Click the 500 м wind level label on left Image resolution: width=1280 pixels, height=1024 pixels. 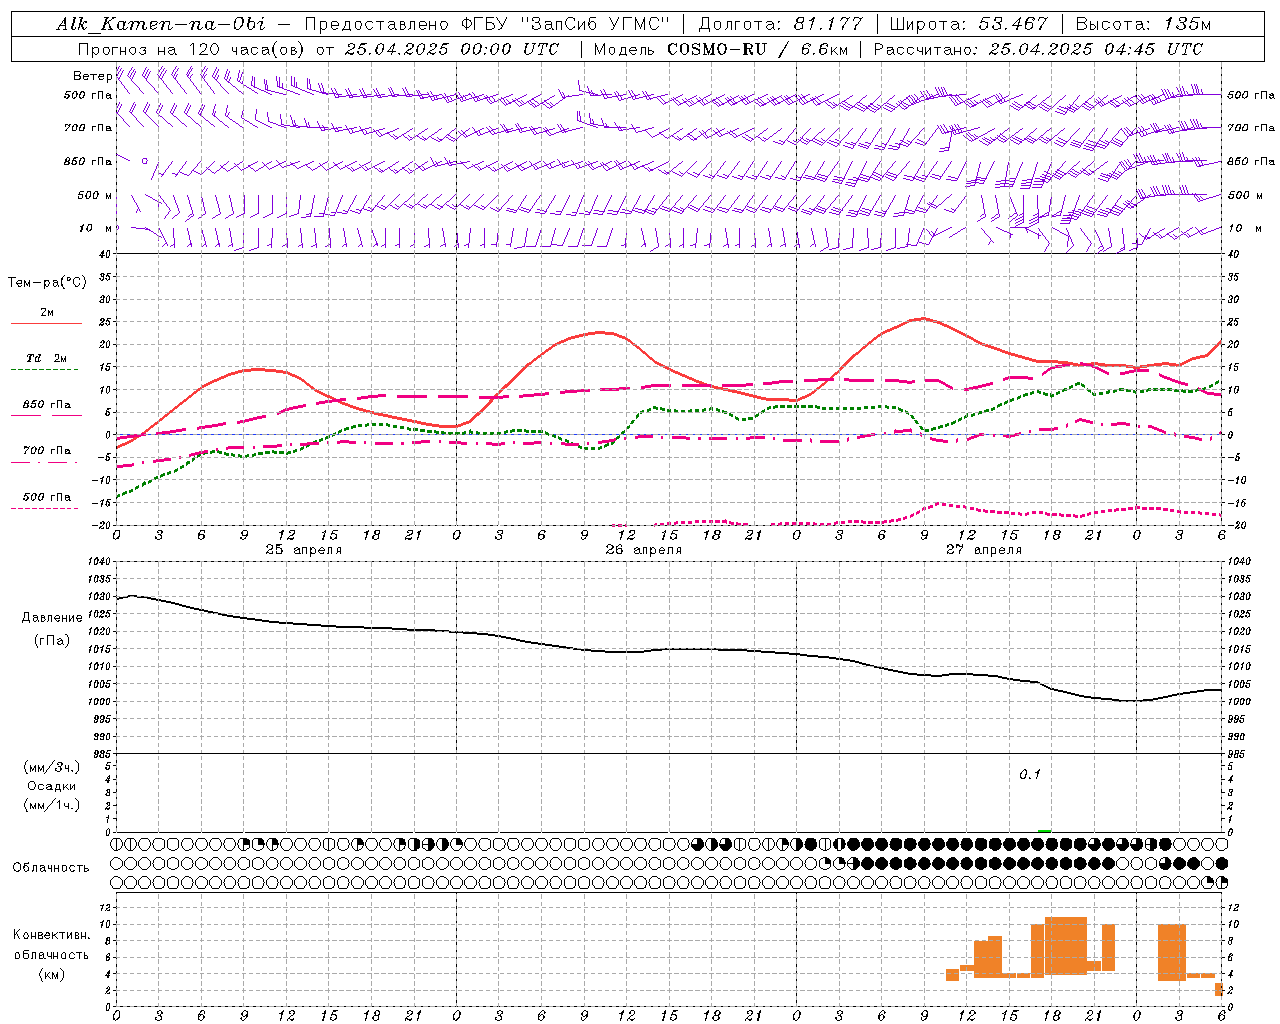[96, 195]
